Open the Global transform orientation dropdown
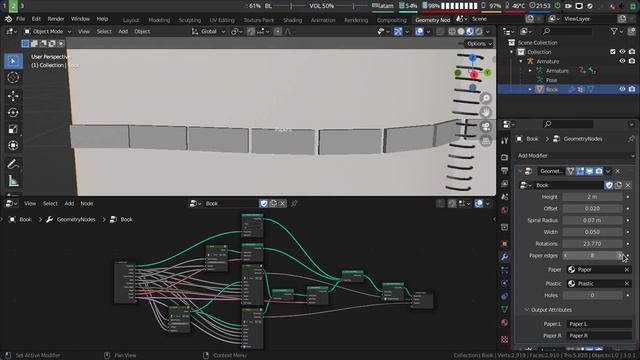The height and width of the screenshot is (360, 640). click(x=209, y=31)
